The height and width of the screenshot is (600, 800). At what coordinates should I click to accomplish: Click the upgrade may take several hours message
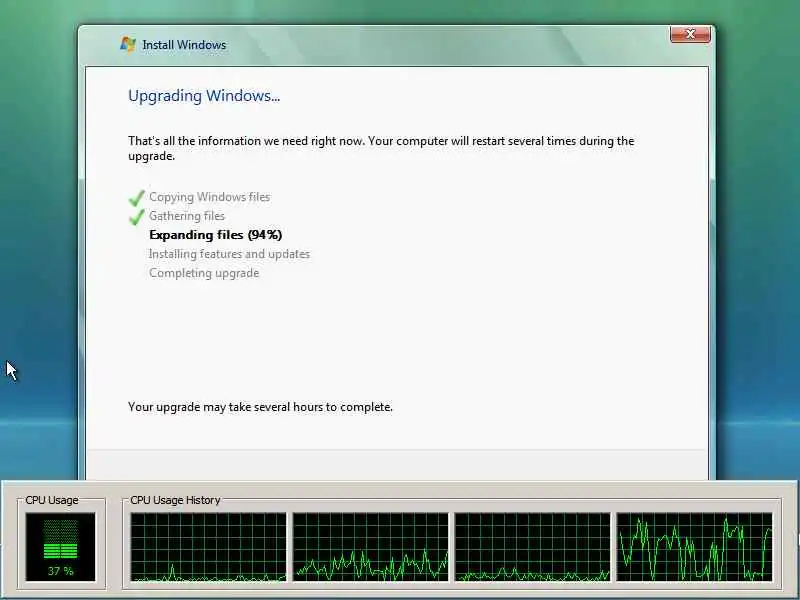(x=260, y=407)
